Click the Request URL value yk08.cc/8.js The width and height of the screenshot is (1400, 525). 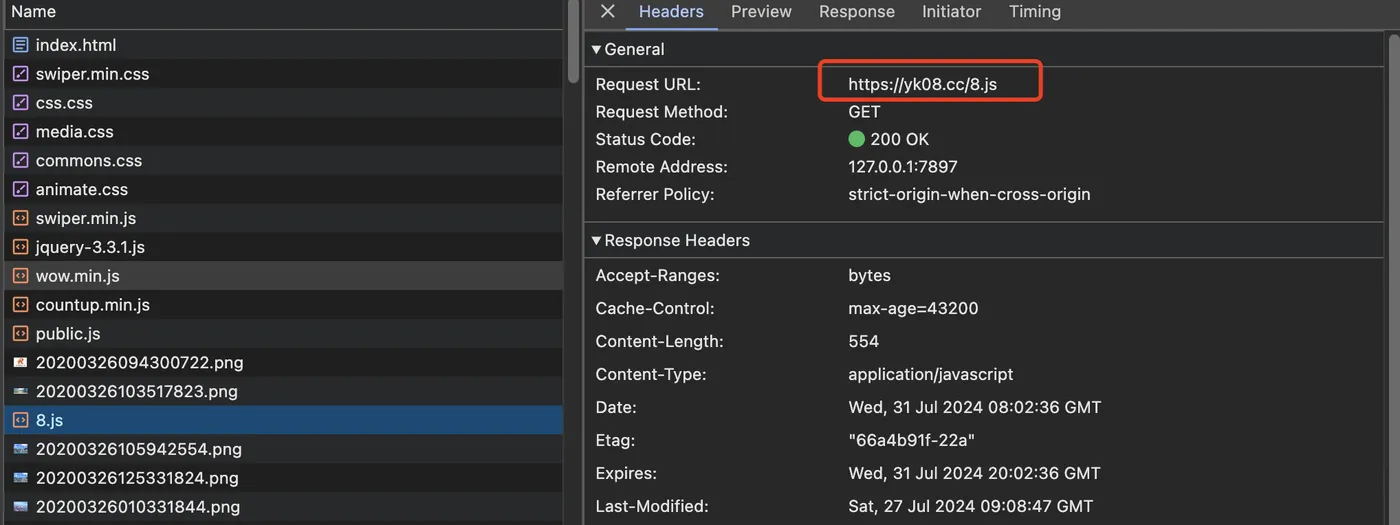[x=922, y=85]
